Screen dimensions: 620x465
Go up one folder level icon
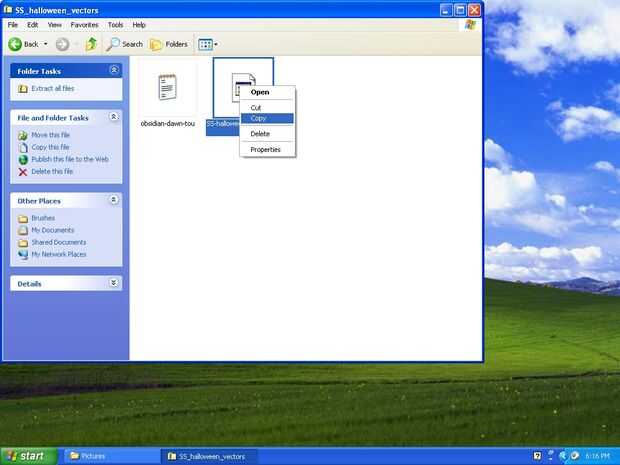coord(91,44)
